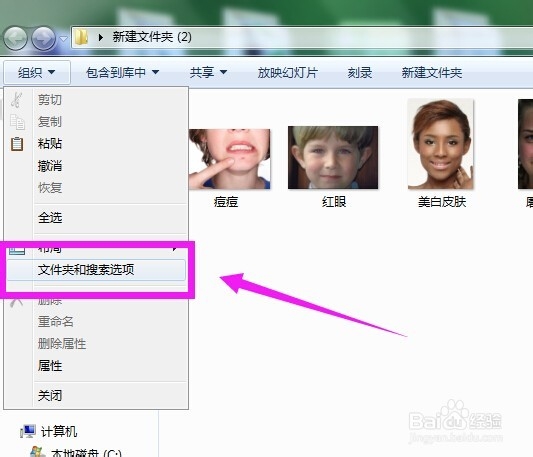Click the folder icon in address bar
The height and width of the screenshot is (457, 533).
point(81,37)
